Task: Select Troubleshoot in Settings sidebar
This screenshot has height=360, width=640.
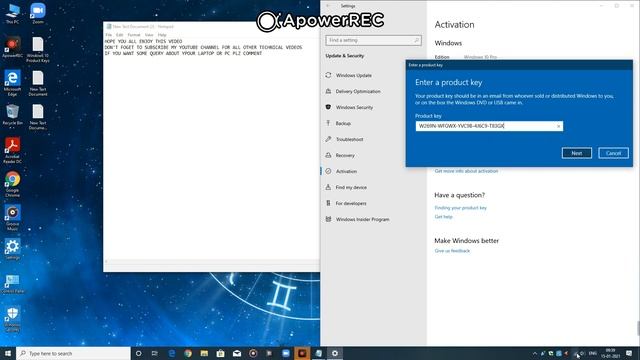Action: [x=349, y=139]
